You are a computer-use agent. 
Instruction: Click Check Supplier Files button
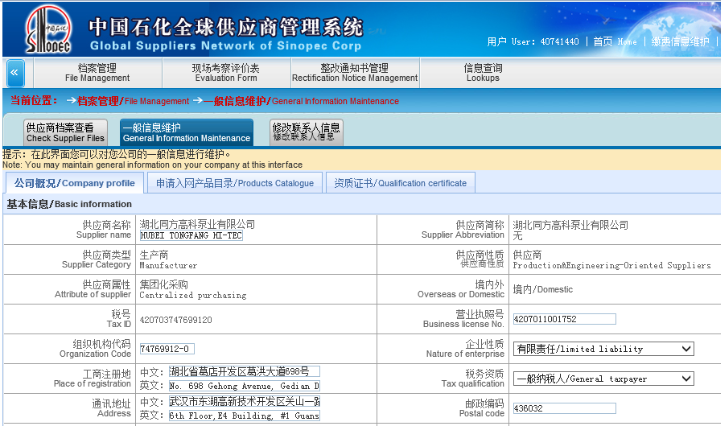coord(65,133)
